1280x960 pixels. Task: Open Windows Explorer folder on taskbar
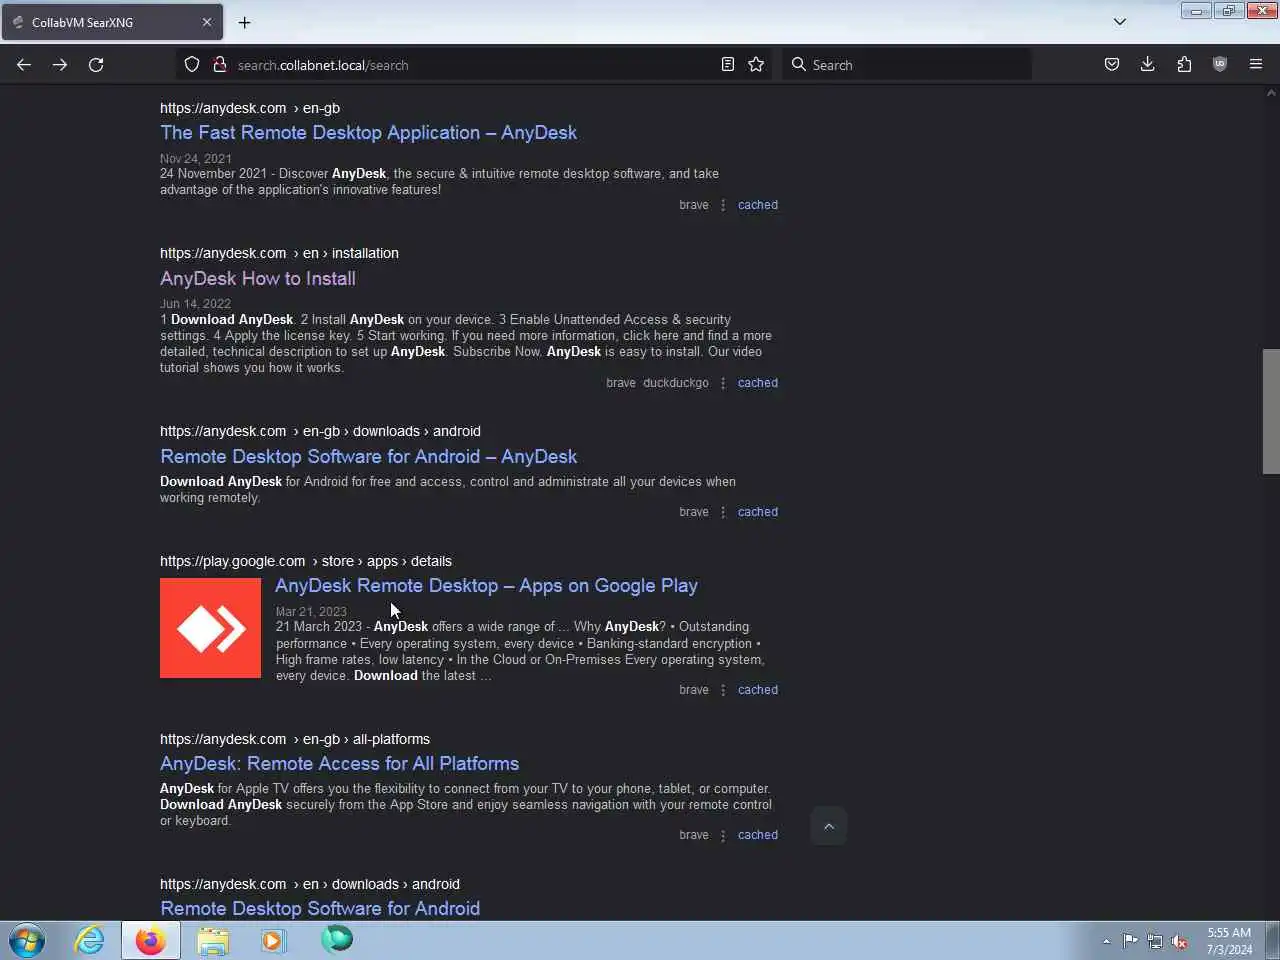coord(213,940)
